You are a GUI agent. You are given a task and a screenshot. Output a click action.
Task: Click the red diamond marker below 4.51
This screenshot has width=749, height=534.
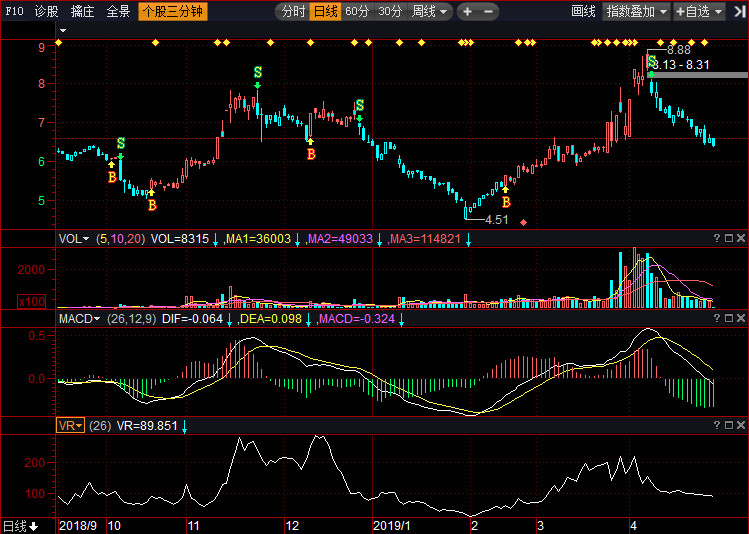[523, 221]
